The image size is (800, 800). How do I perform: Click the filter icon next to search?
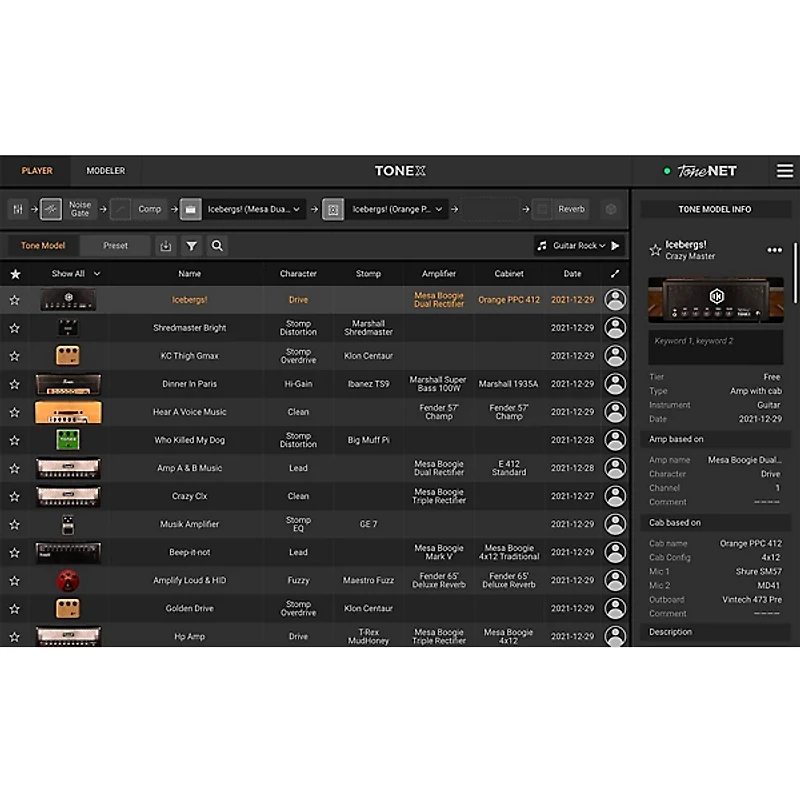click(x=191, y=245)
